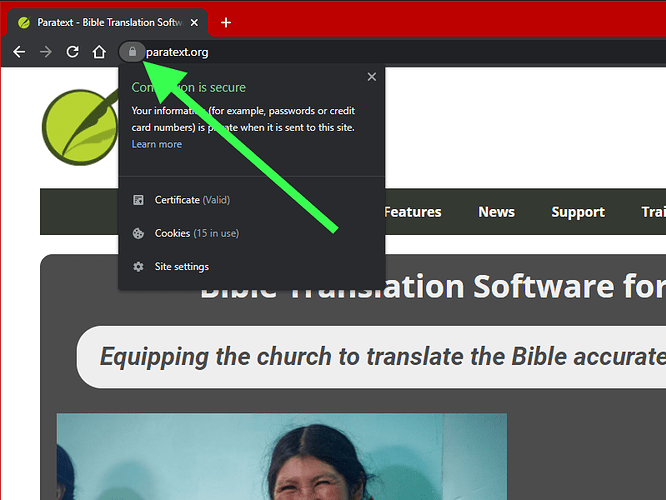Viewport: 666px width, 500px height.
Task: Click the certificate icon in popup
Action: click(x=138, y=200)
